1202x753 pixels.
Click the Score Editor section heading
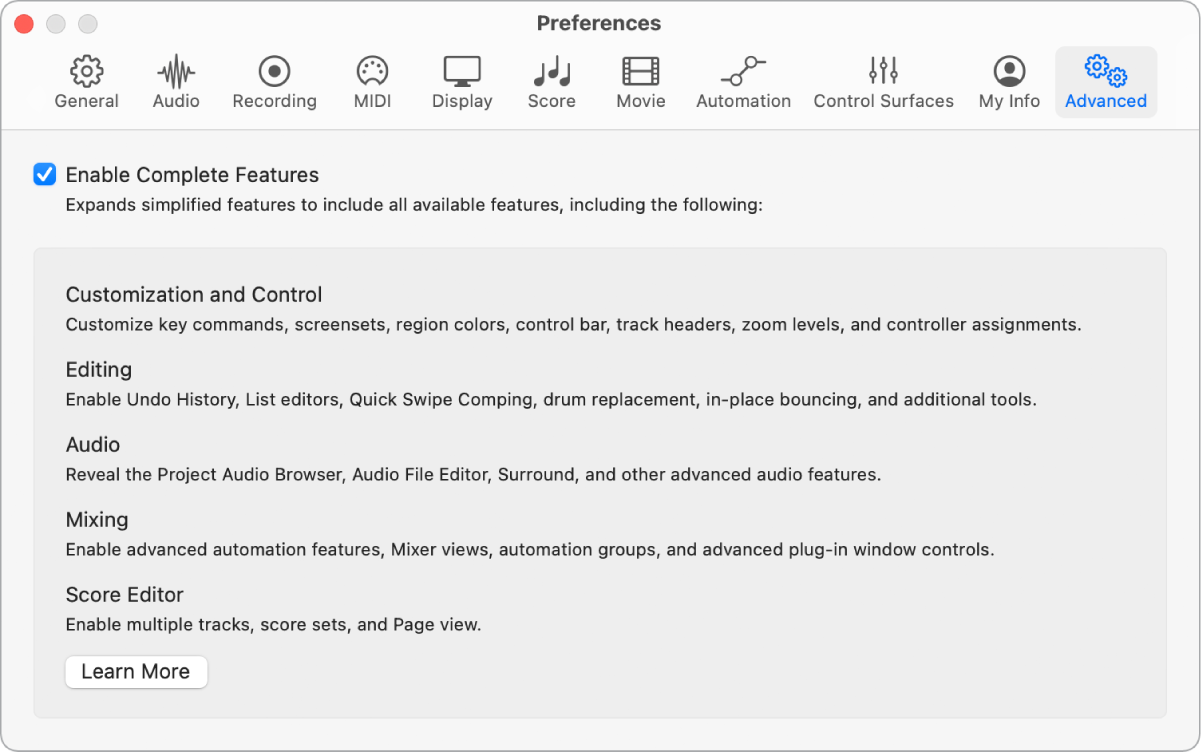[x=125, y=595]
